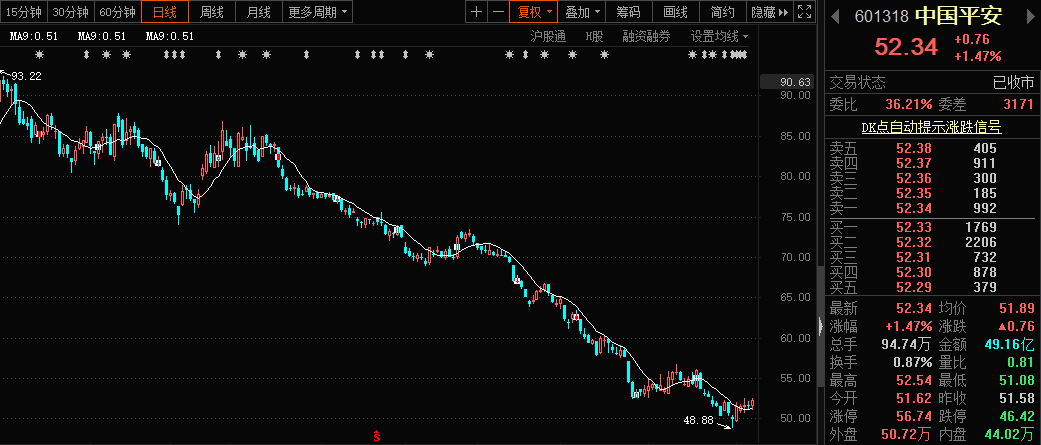Expand 更多周期 period dropdown

(x=317, y=12)
